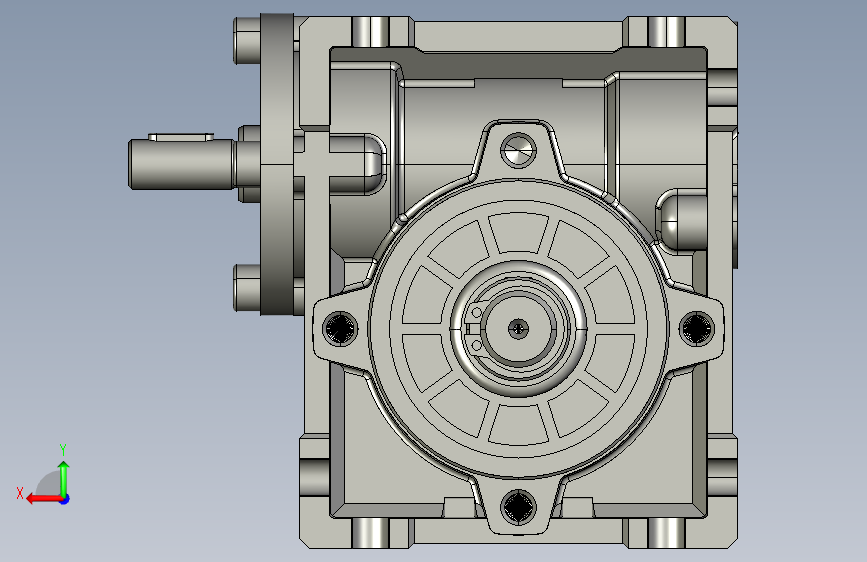Select the lower bolt head on the input flange
This screenshot has width=867, height=562.
[247, 288]
